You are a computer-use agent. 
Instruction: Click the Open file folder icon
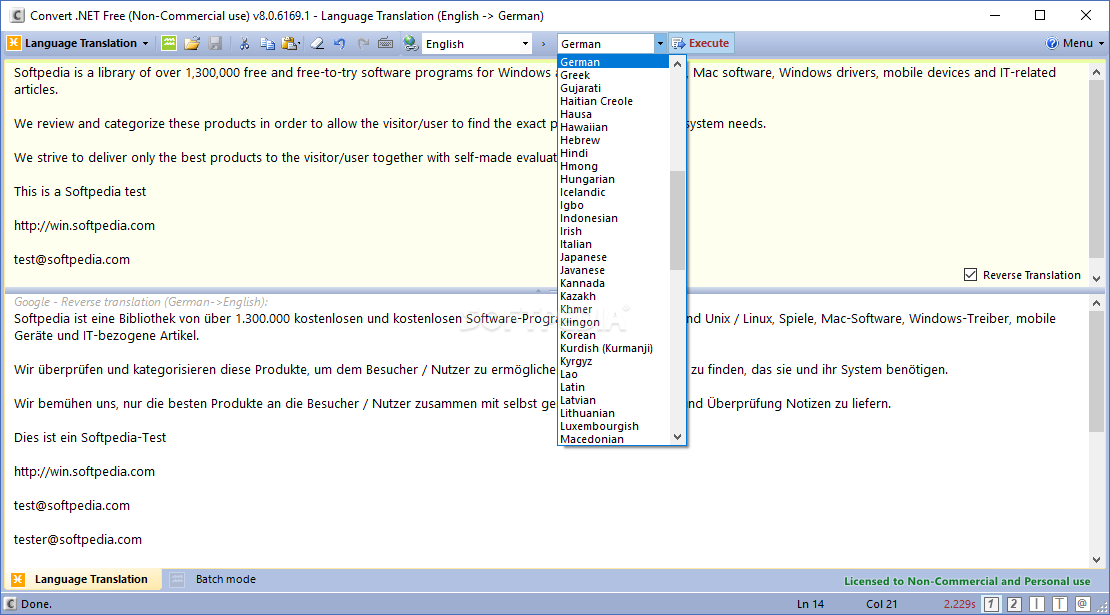[192, 43]
